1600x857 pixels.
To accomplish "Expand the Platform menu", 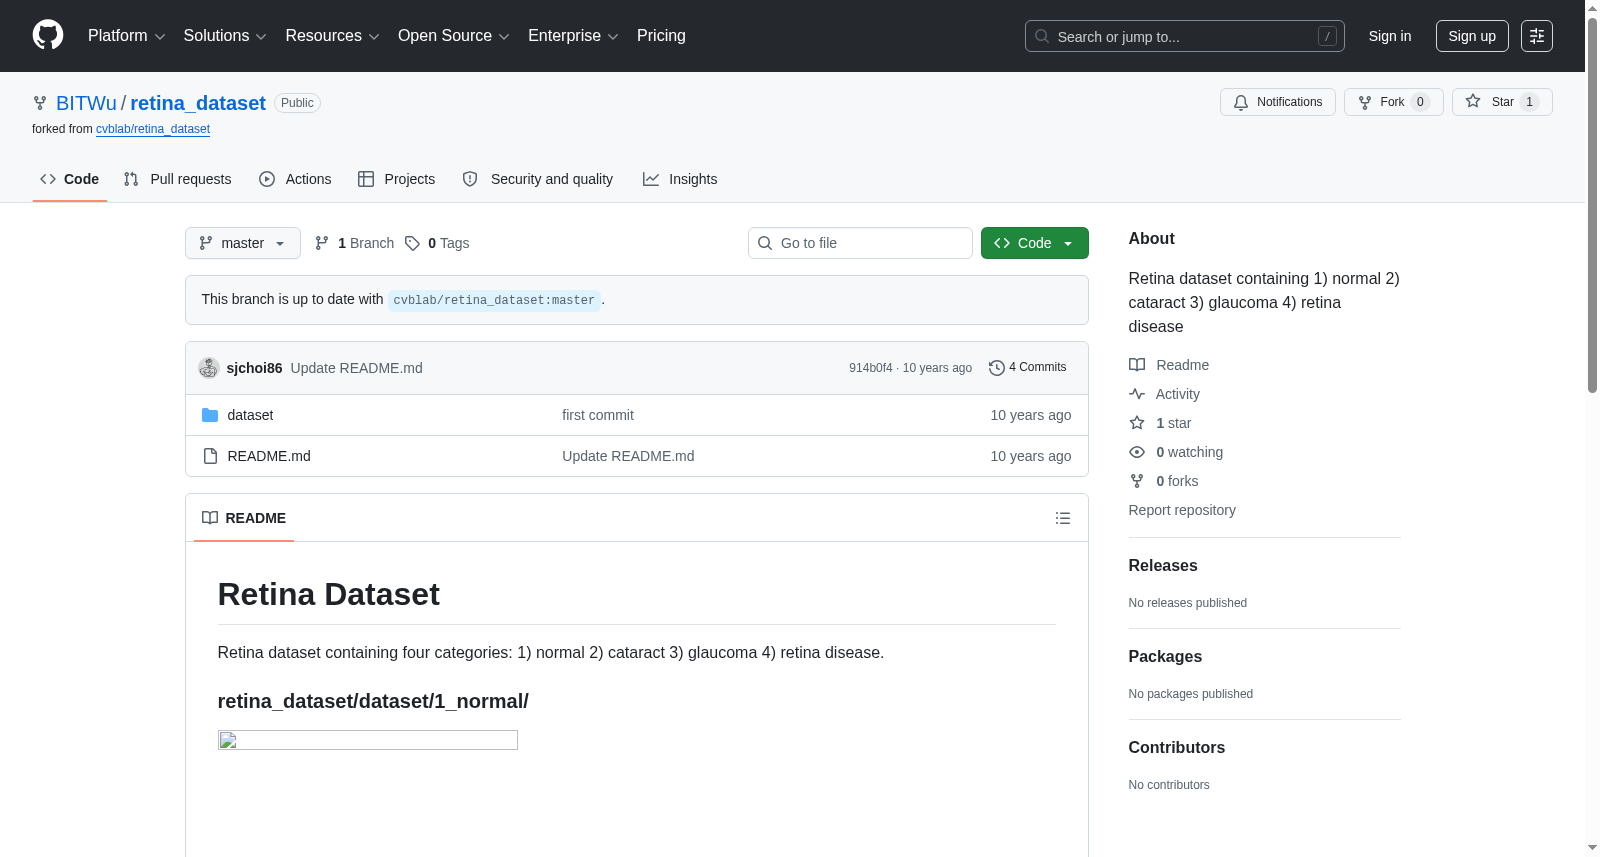I will (x=127, y=36).
